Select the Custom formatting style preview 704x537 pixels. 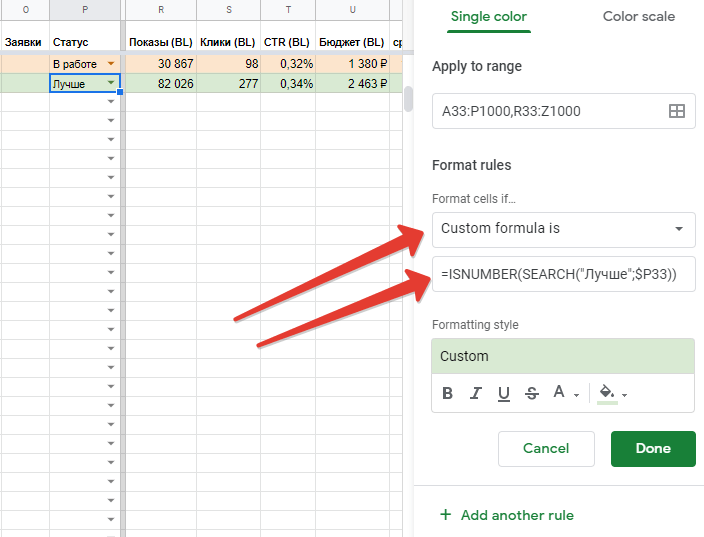click(x=563, y=356)
